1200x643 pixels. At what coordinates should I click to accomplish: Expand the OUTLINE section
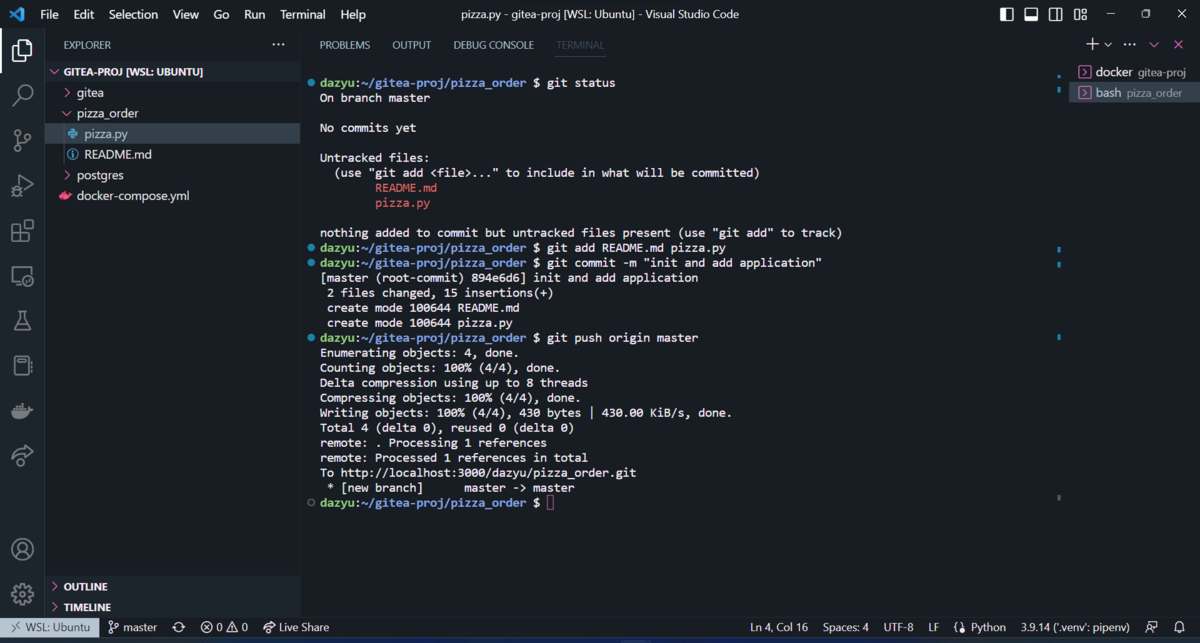click(x=172, y=587)
